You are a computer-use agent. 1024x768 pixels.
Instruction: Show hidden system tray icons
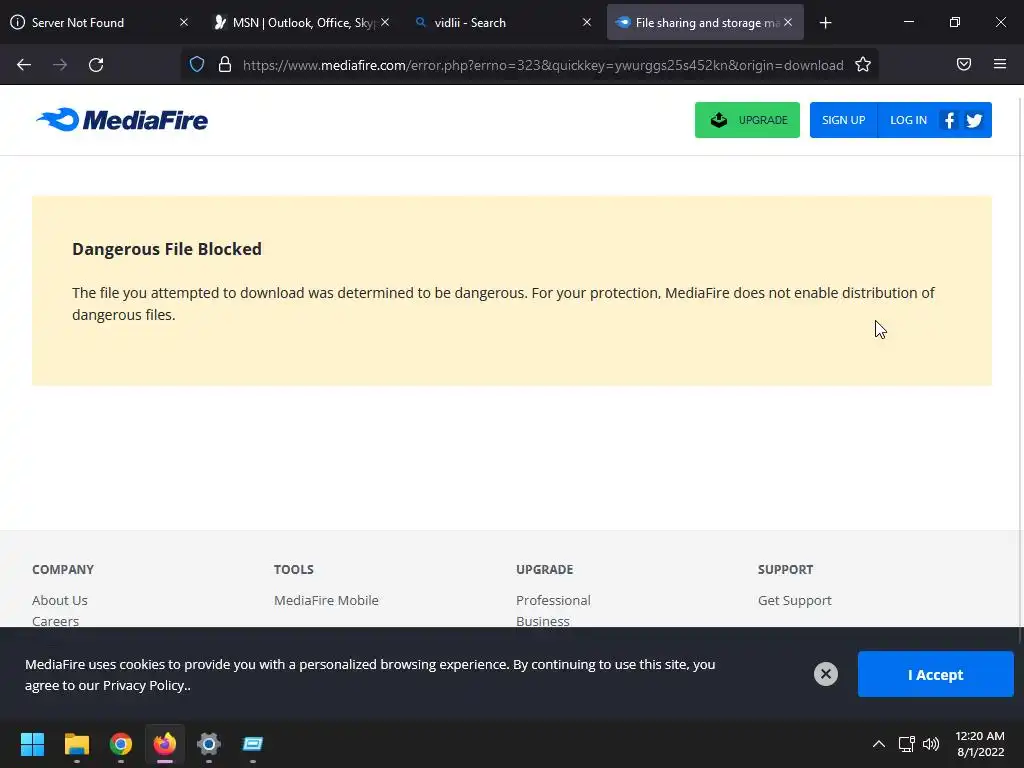click(879, 744)
